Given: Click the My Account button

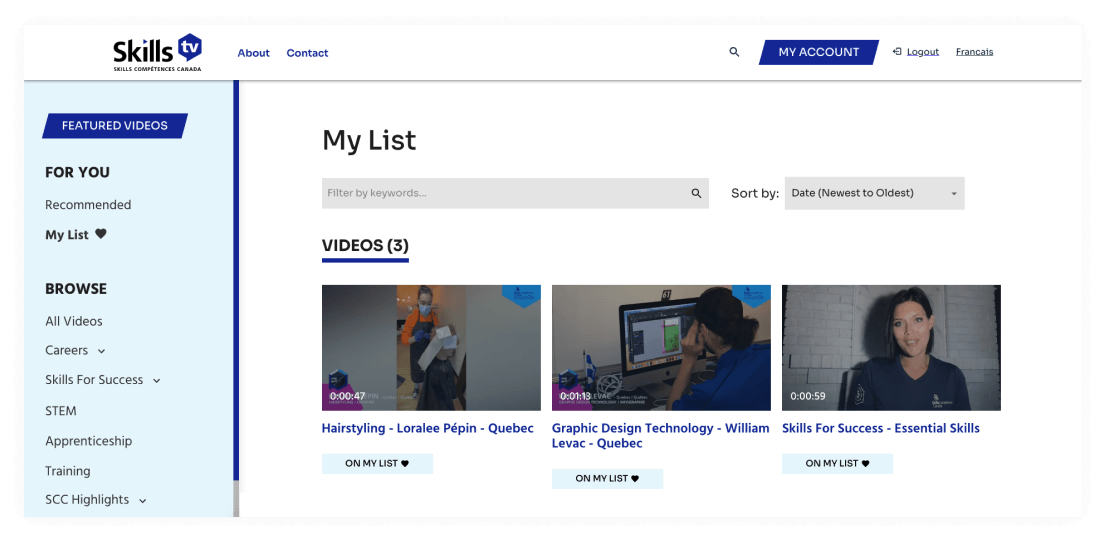Looking at the screenshot, I should (x=818, y=52).
